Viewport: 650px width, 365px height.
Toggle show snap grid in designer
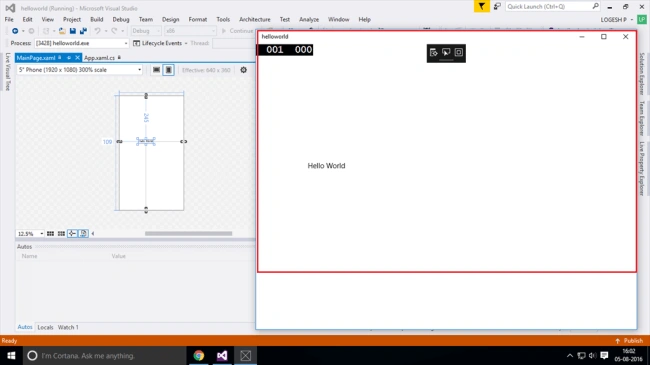(50, 234)
